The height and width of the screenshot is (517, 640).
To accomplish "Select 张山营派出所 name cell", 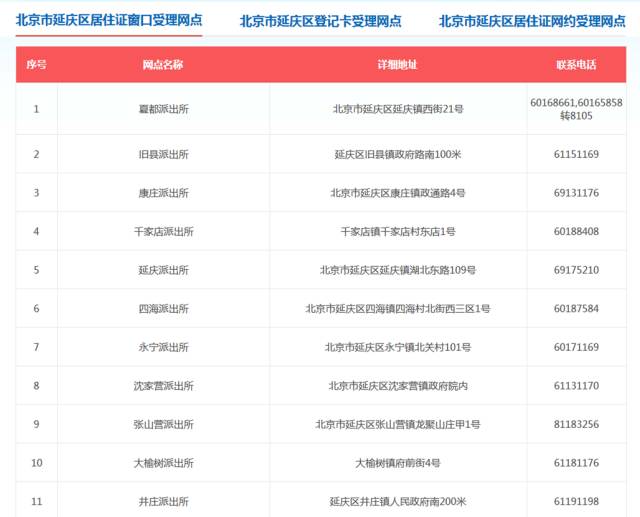I will pyautogui.click(x=163, y=424).
